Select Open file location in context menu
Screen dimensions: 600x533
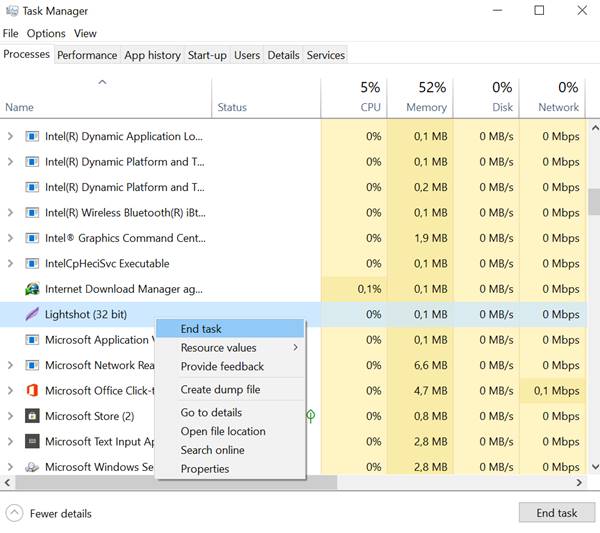[223, 432]
